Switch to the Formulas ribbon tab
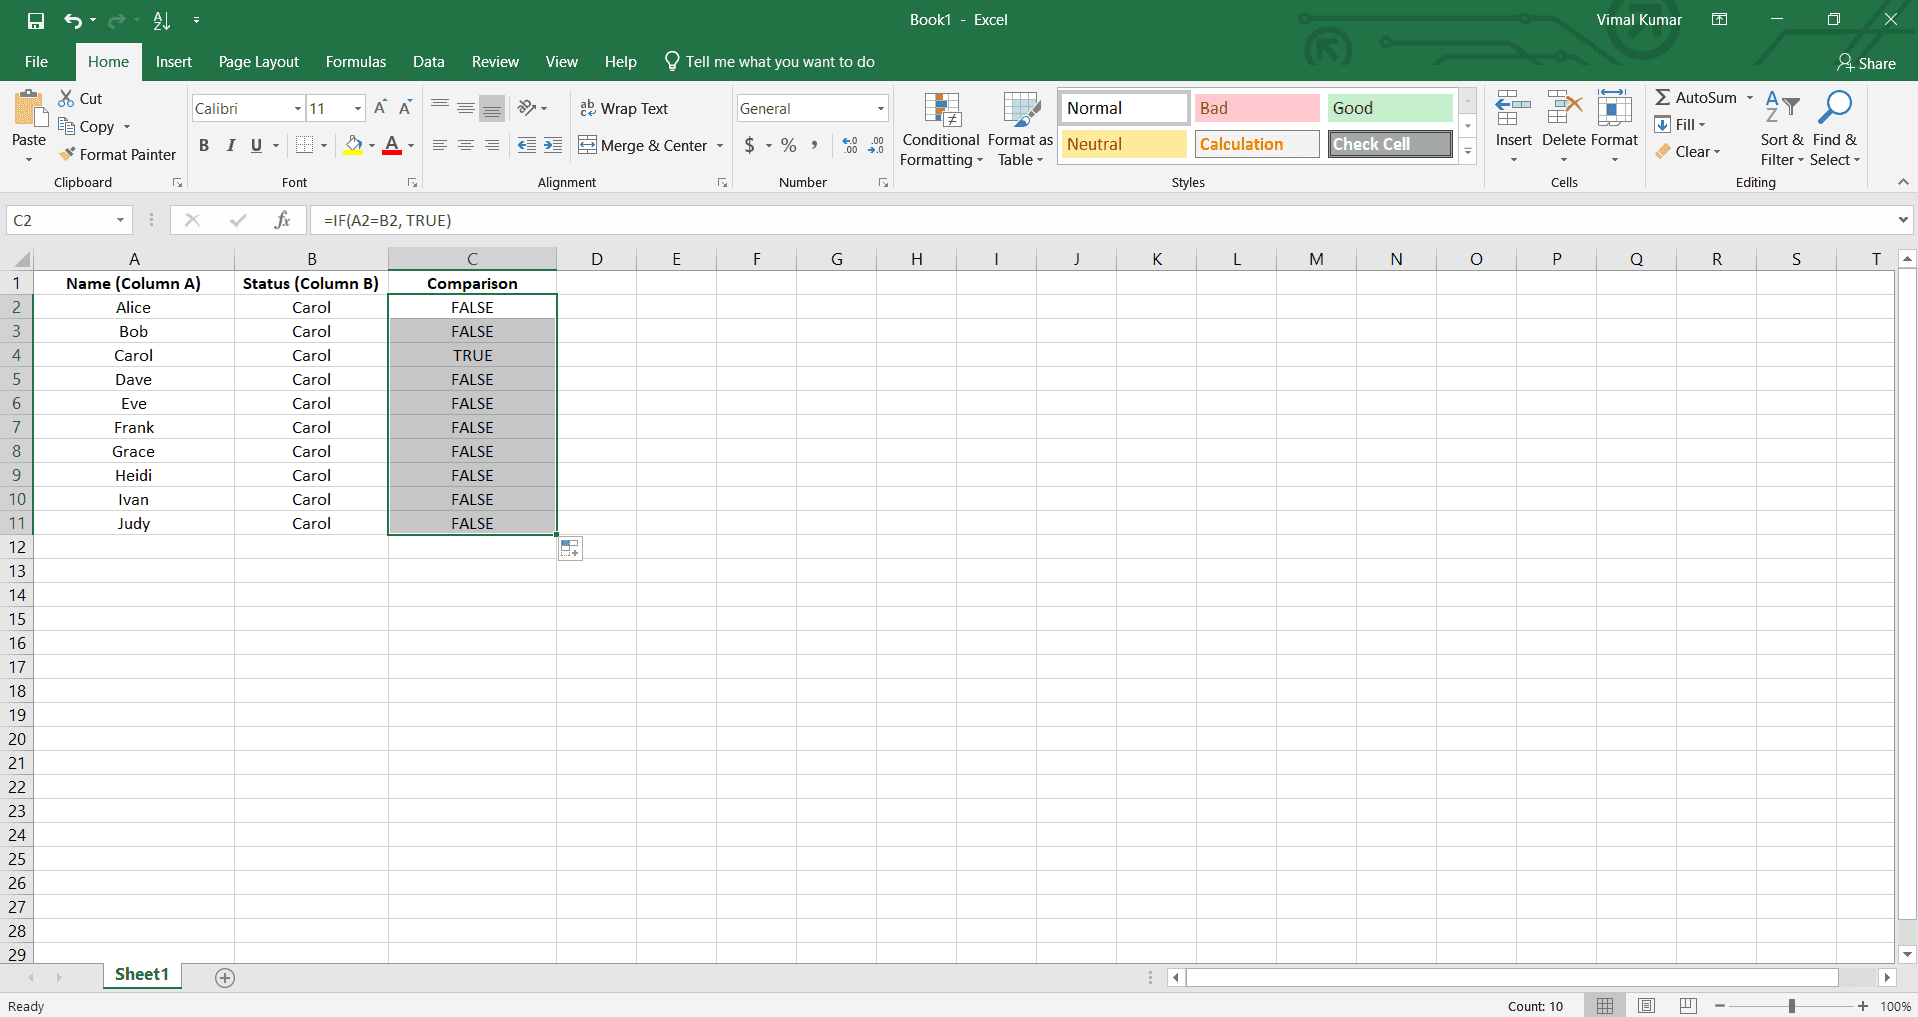1918x1017 pixels. 355,61
